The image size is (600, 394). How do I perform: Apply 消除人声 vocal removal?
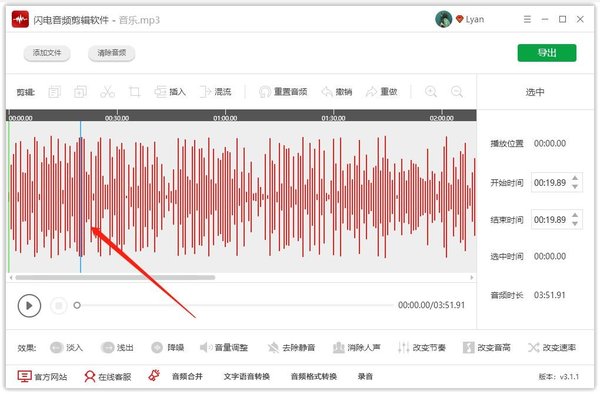coord(357,347)
